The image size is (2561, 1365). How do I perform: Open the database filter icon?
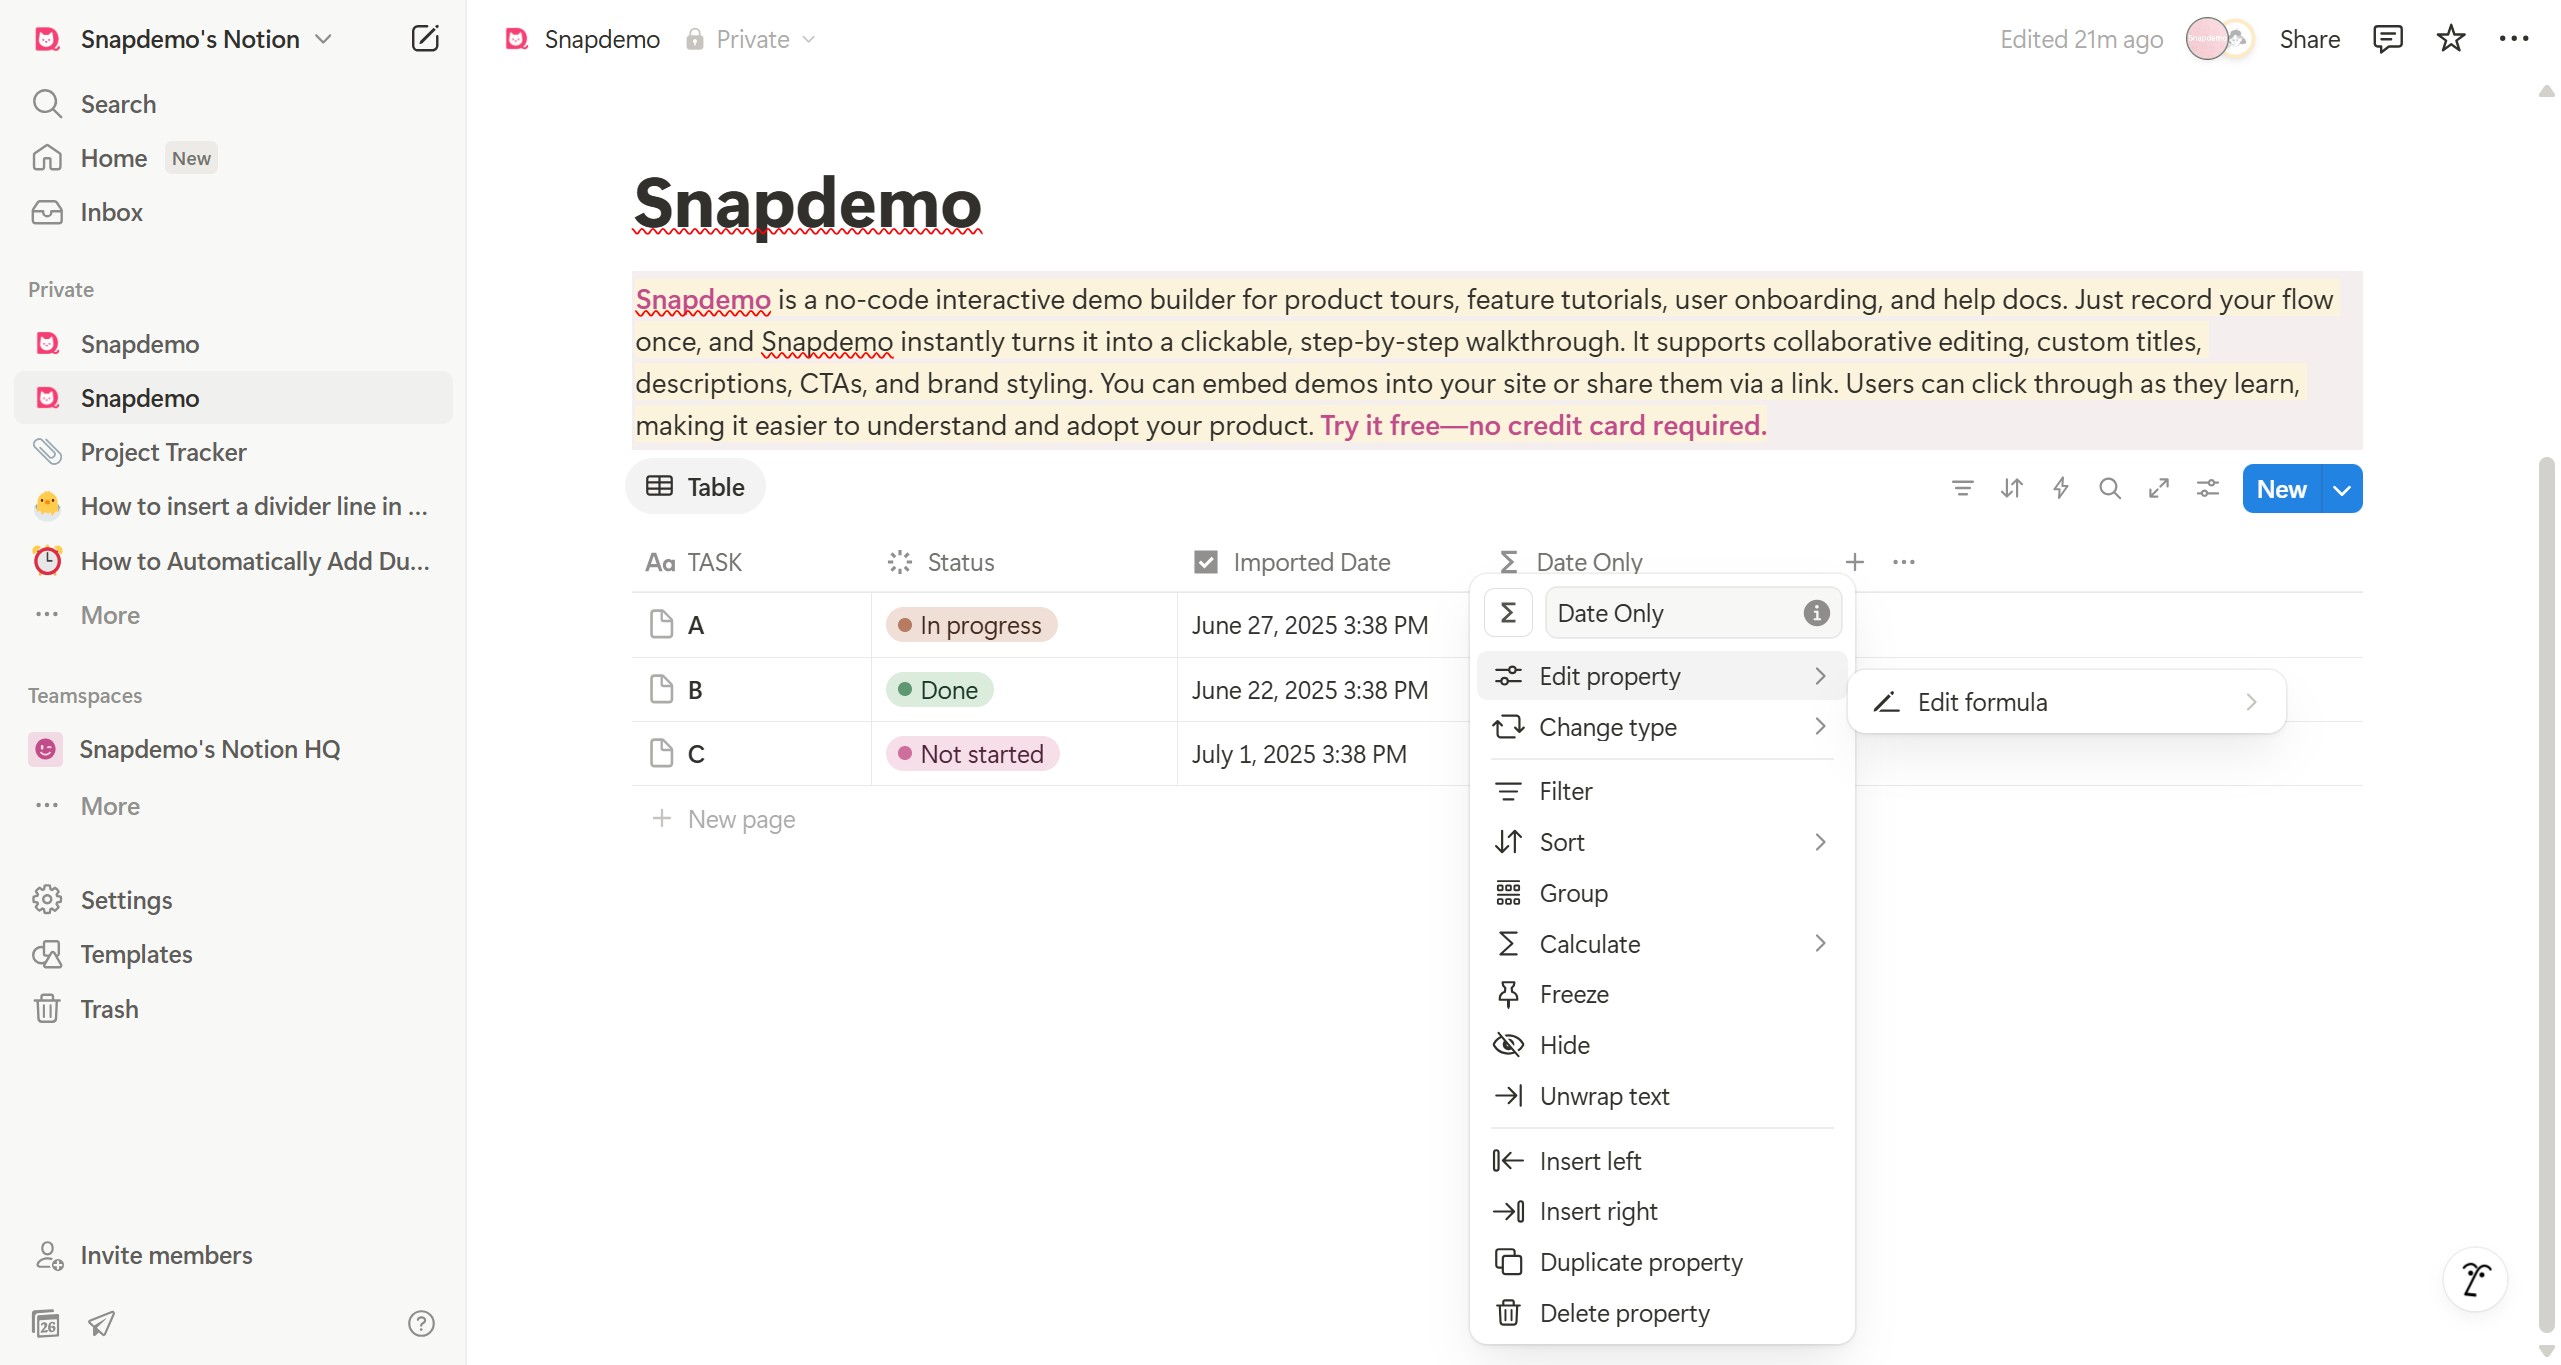point(1962,488)
